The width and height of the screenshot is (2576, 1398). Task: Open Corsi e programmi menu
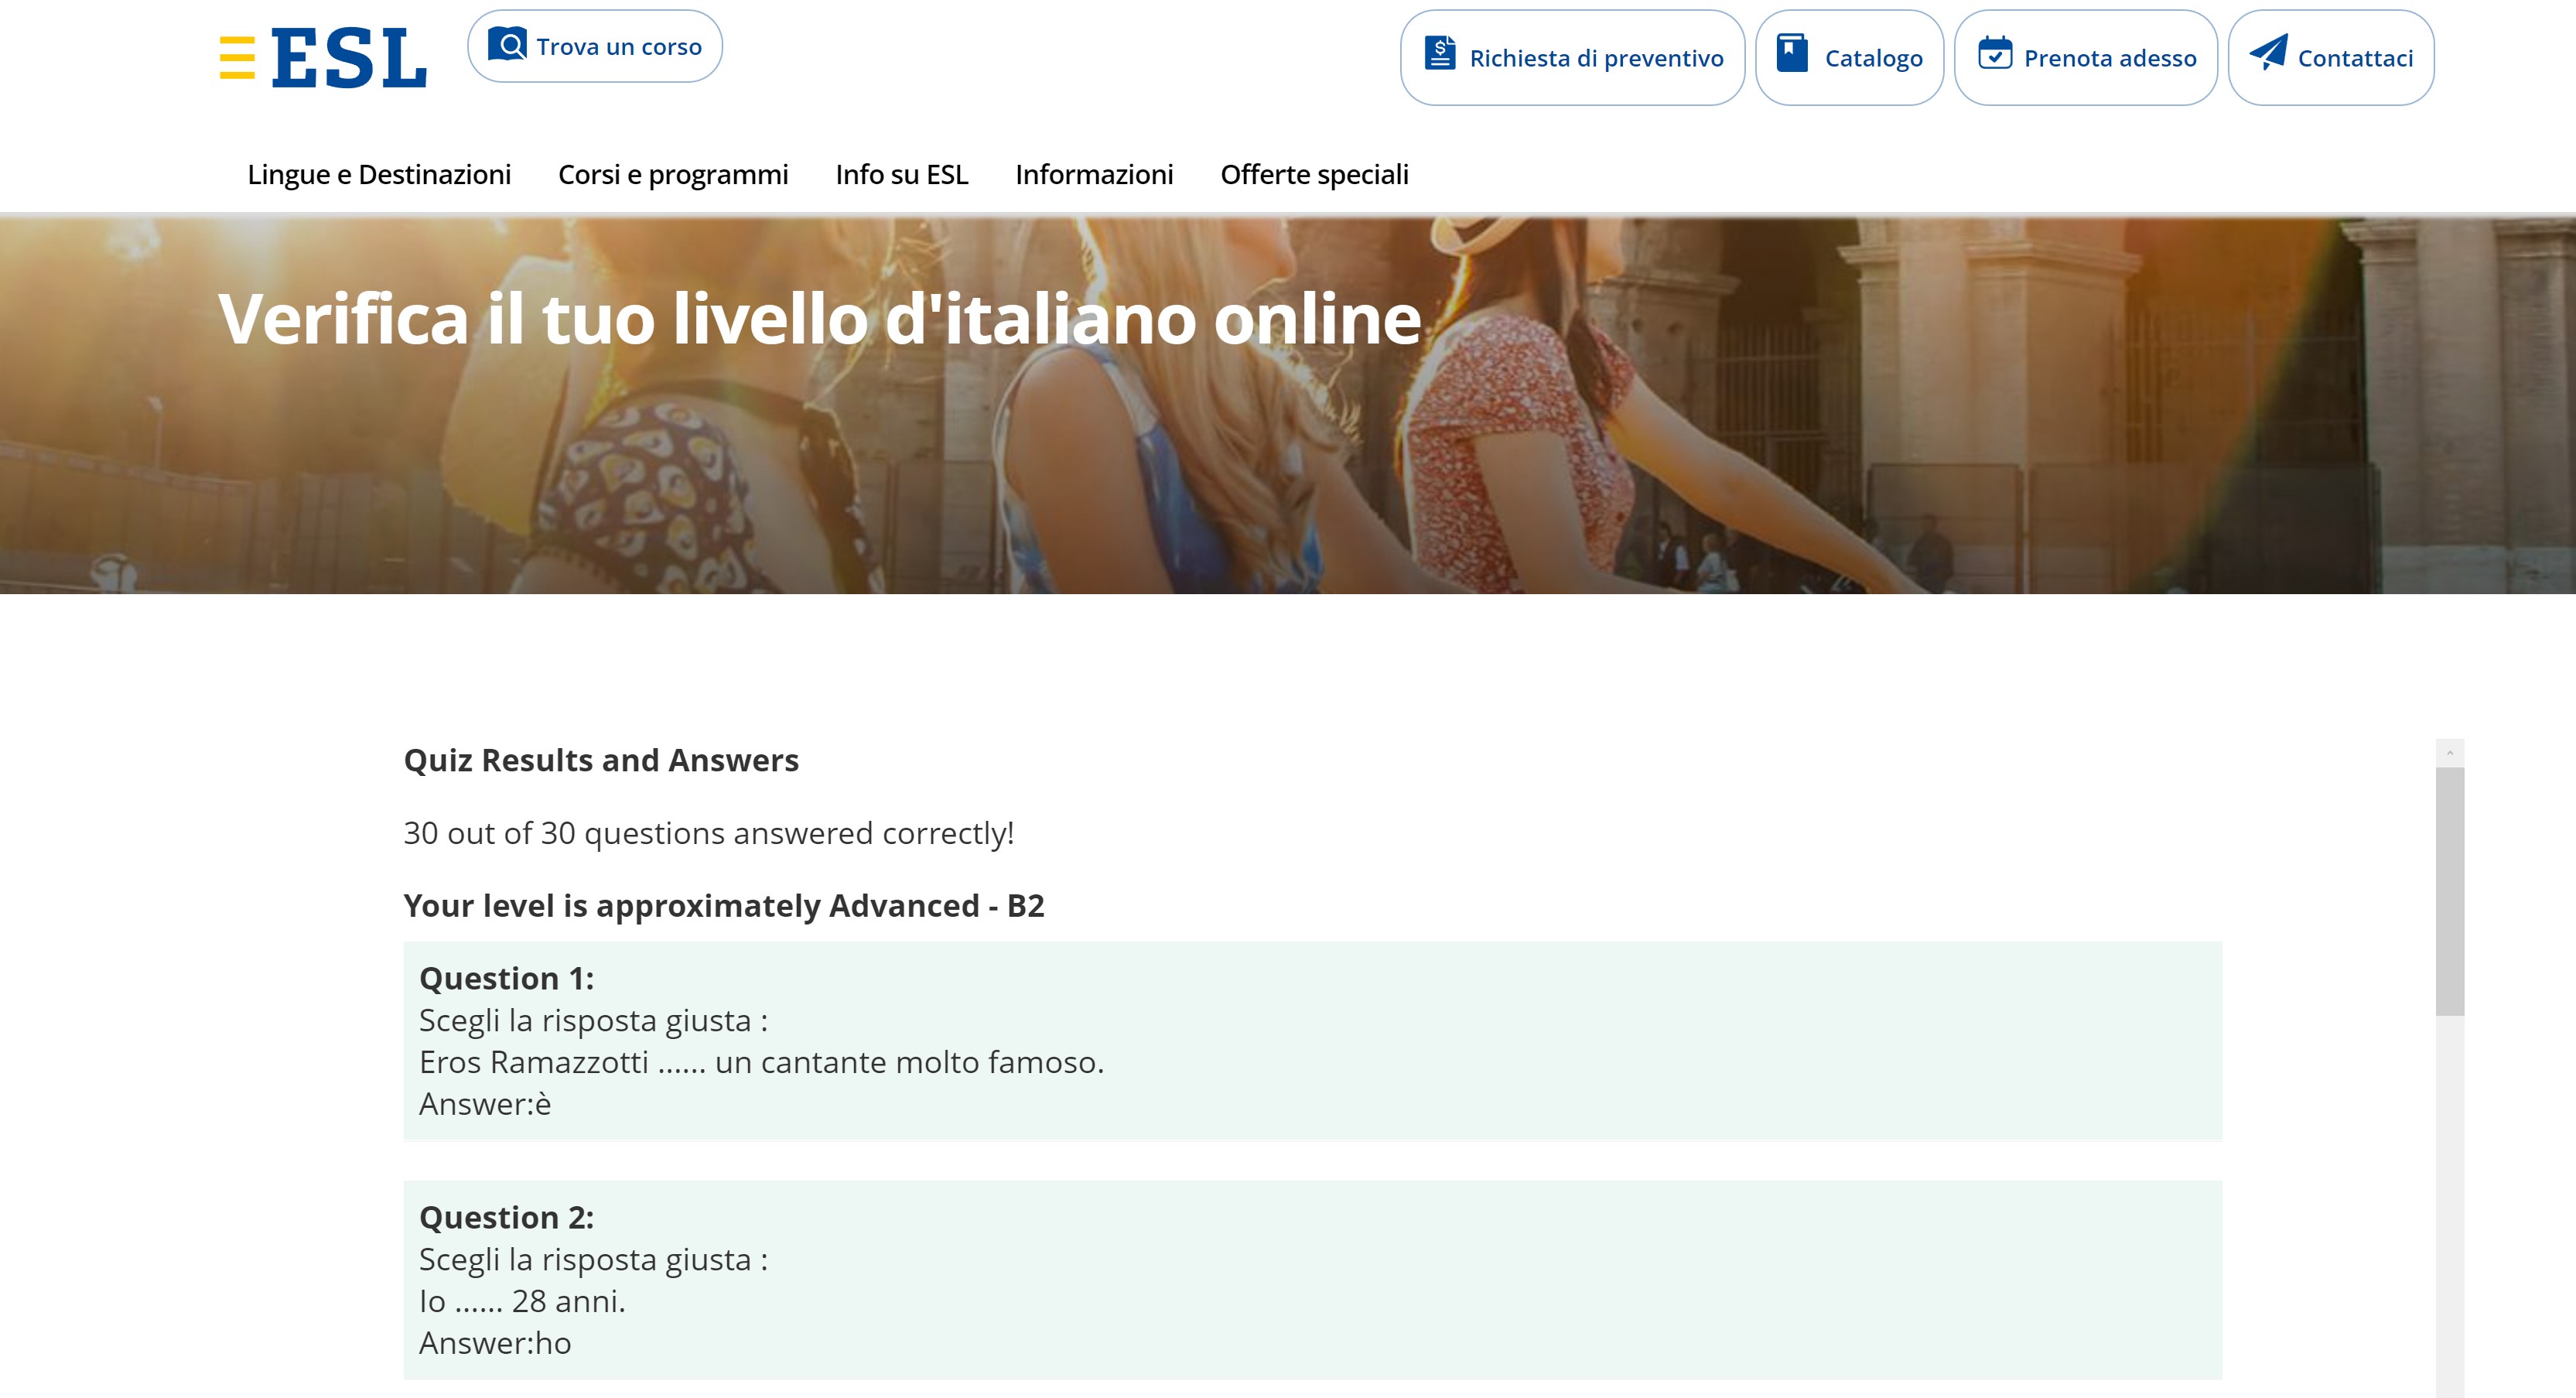(673, 175)
